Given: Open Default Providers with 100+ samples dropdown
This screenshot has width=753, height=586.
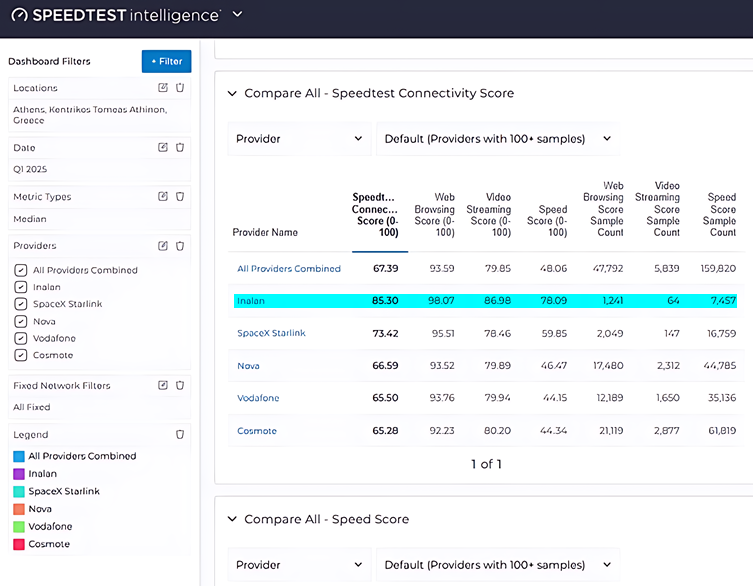Looking at the screenshot, I should [x=497, y=139].
